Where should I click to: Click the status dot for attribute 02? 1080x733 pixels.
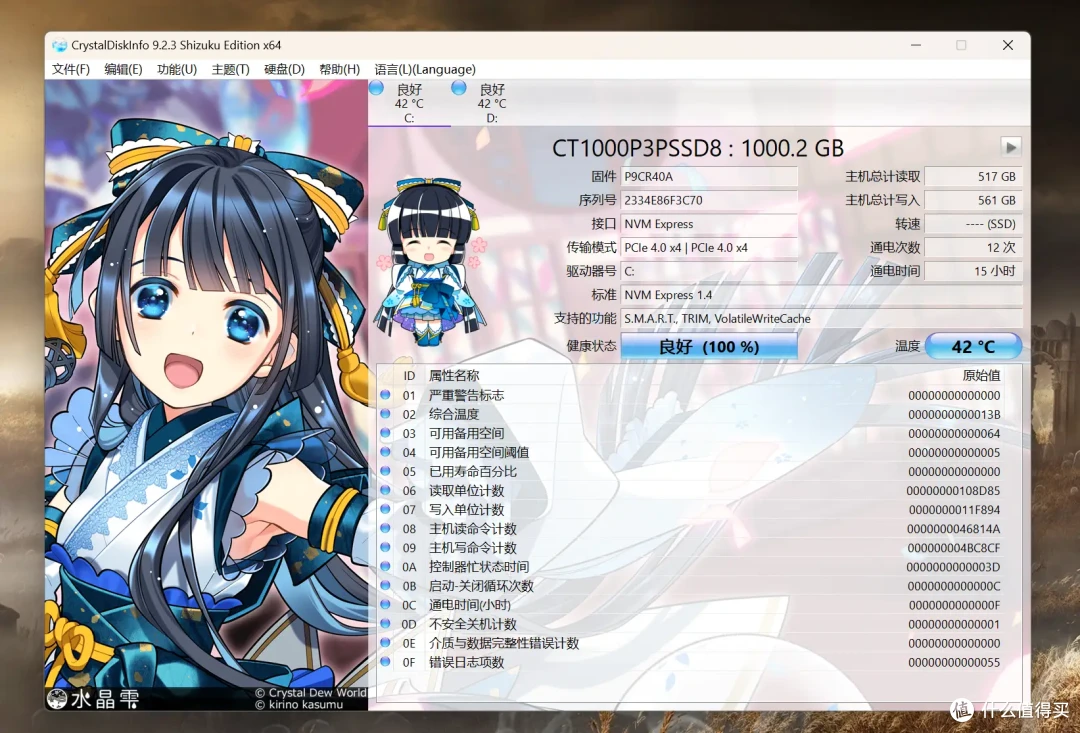[x=385, y=414]
